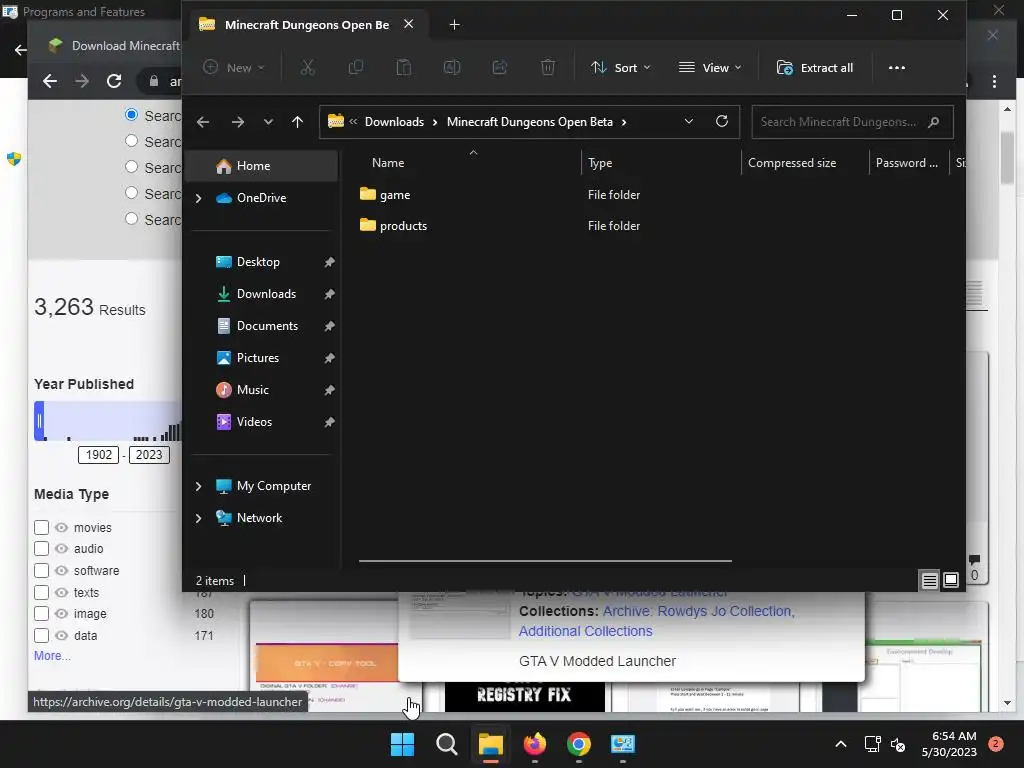Screen dimensions: 1024x768
Task: Expand the Network tree node
Action: [x=199, y=518]
